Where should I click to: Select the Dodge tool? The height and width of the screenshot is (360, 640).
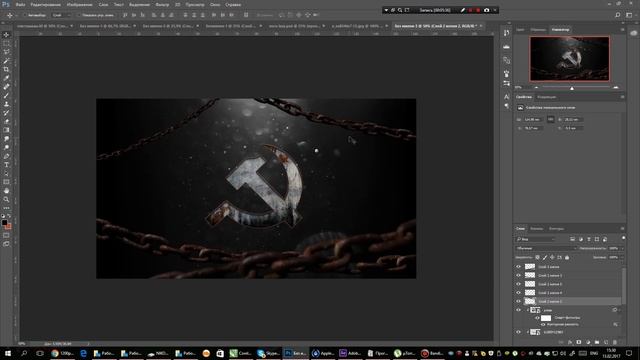click(x=6, y=147)
